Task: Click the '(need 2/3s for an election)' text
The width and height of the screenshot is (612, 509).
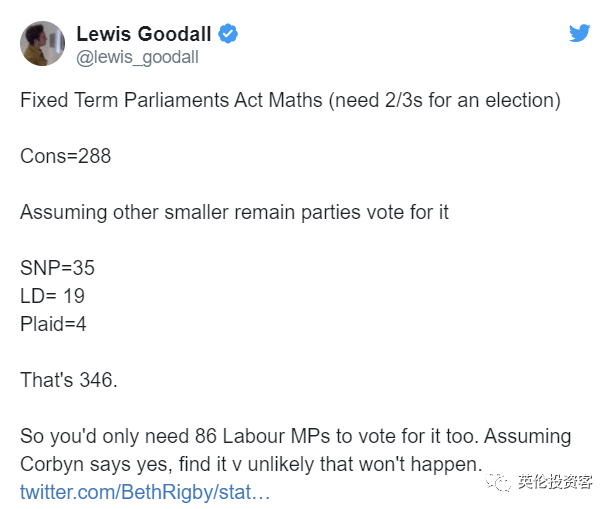Action: 445,100
